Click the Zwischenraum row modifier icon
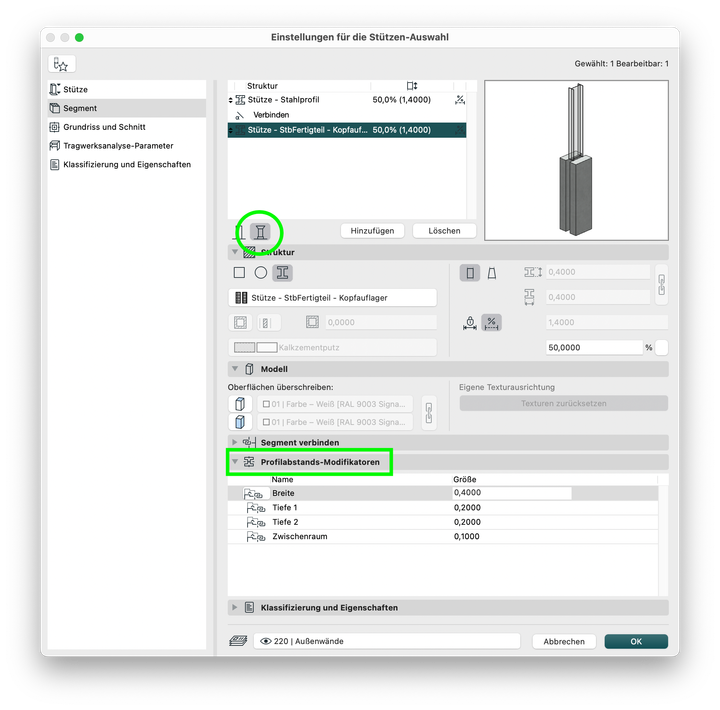 tap(256, 536)
